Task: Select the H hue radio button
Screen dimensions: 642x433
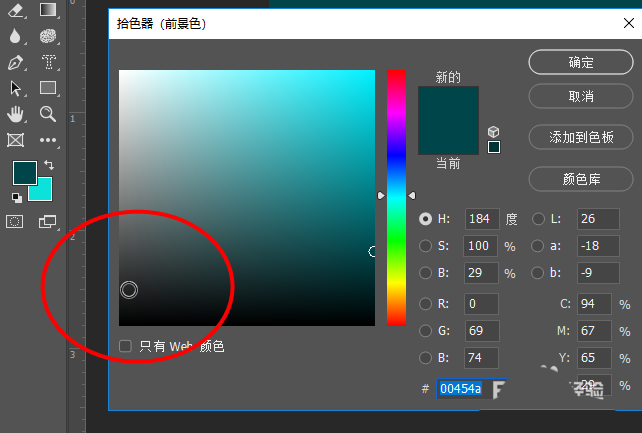Action: [x=425, y=219]
